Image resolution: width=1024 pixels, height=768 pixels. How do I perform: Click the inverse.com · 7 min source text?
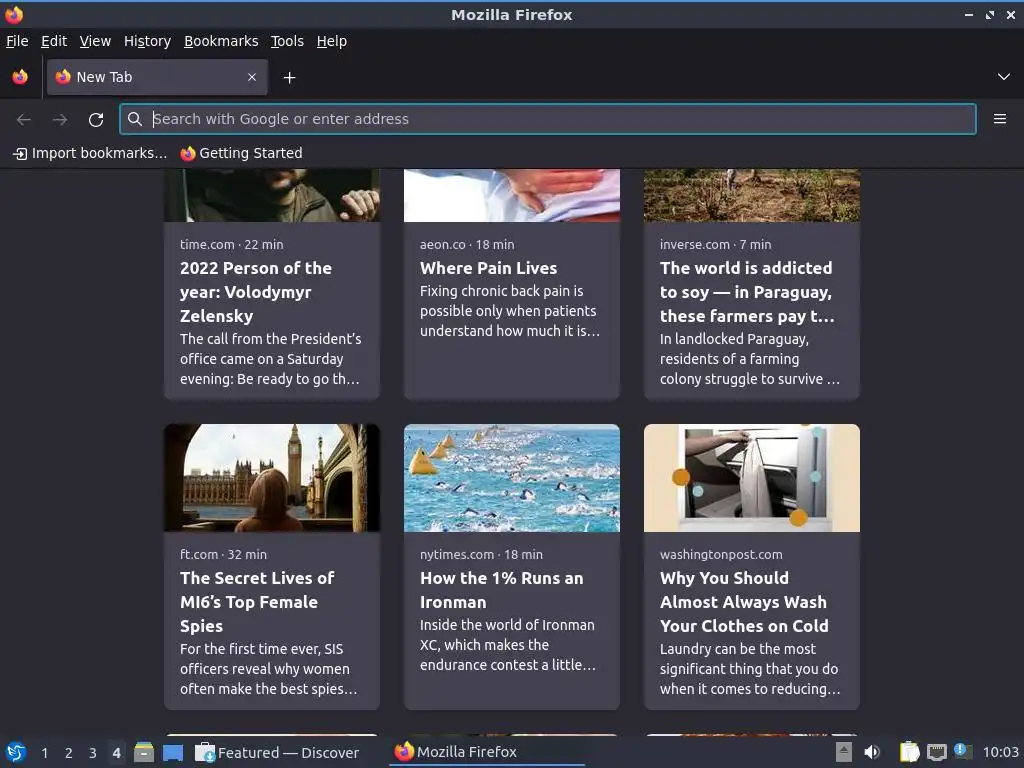[x=716, y=244]
